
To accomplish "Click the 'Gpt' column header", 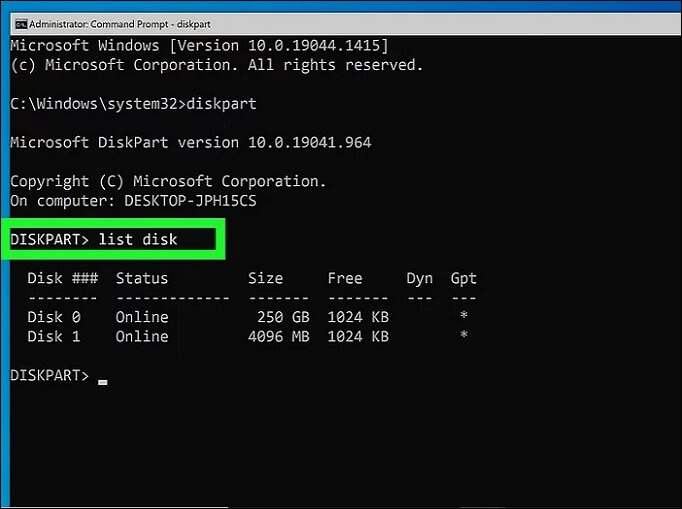I will [x=463, y=278].
